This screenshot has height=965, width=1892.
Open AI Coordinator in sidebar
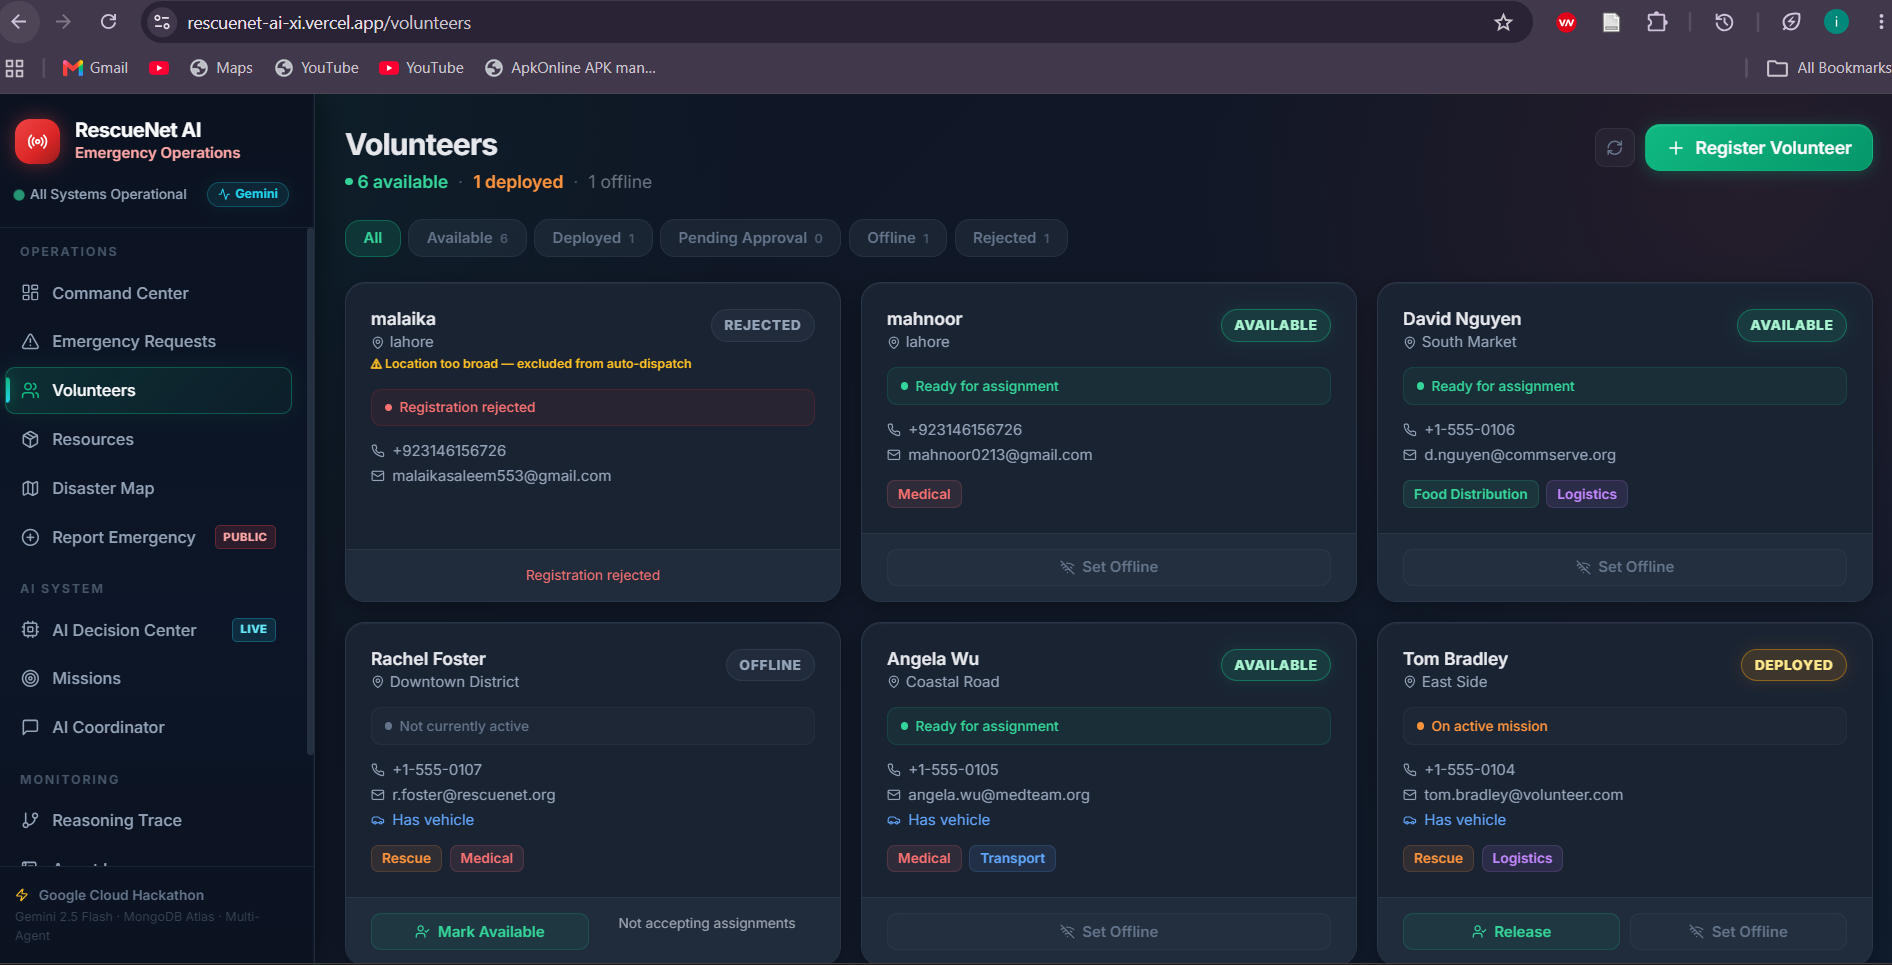(x=149, y=727)
